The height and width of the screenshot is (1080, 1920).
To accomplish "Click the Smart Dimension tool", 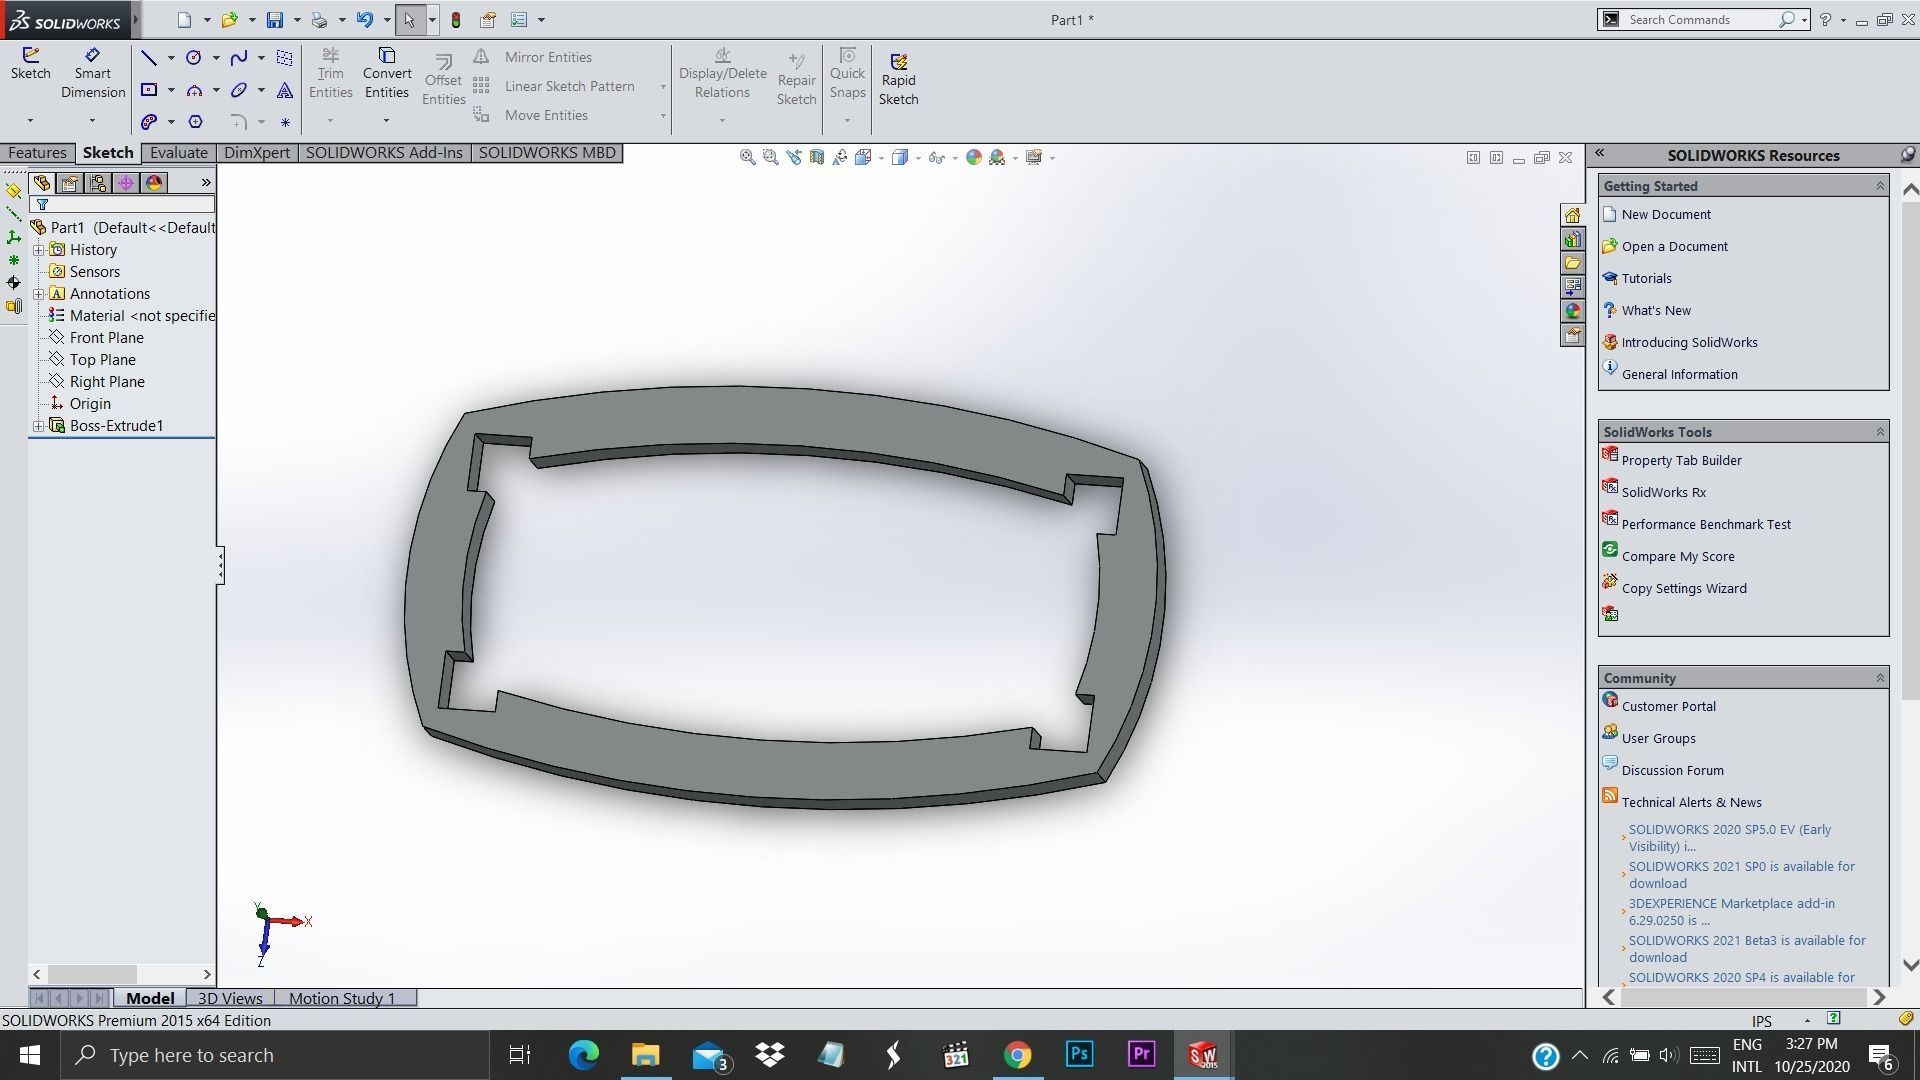I will coord(93,74).
